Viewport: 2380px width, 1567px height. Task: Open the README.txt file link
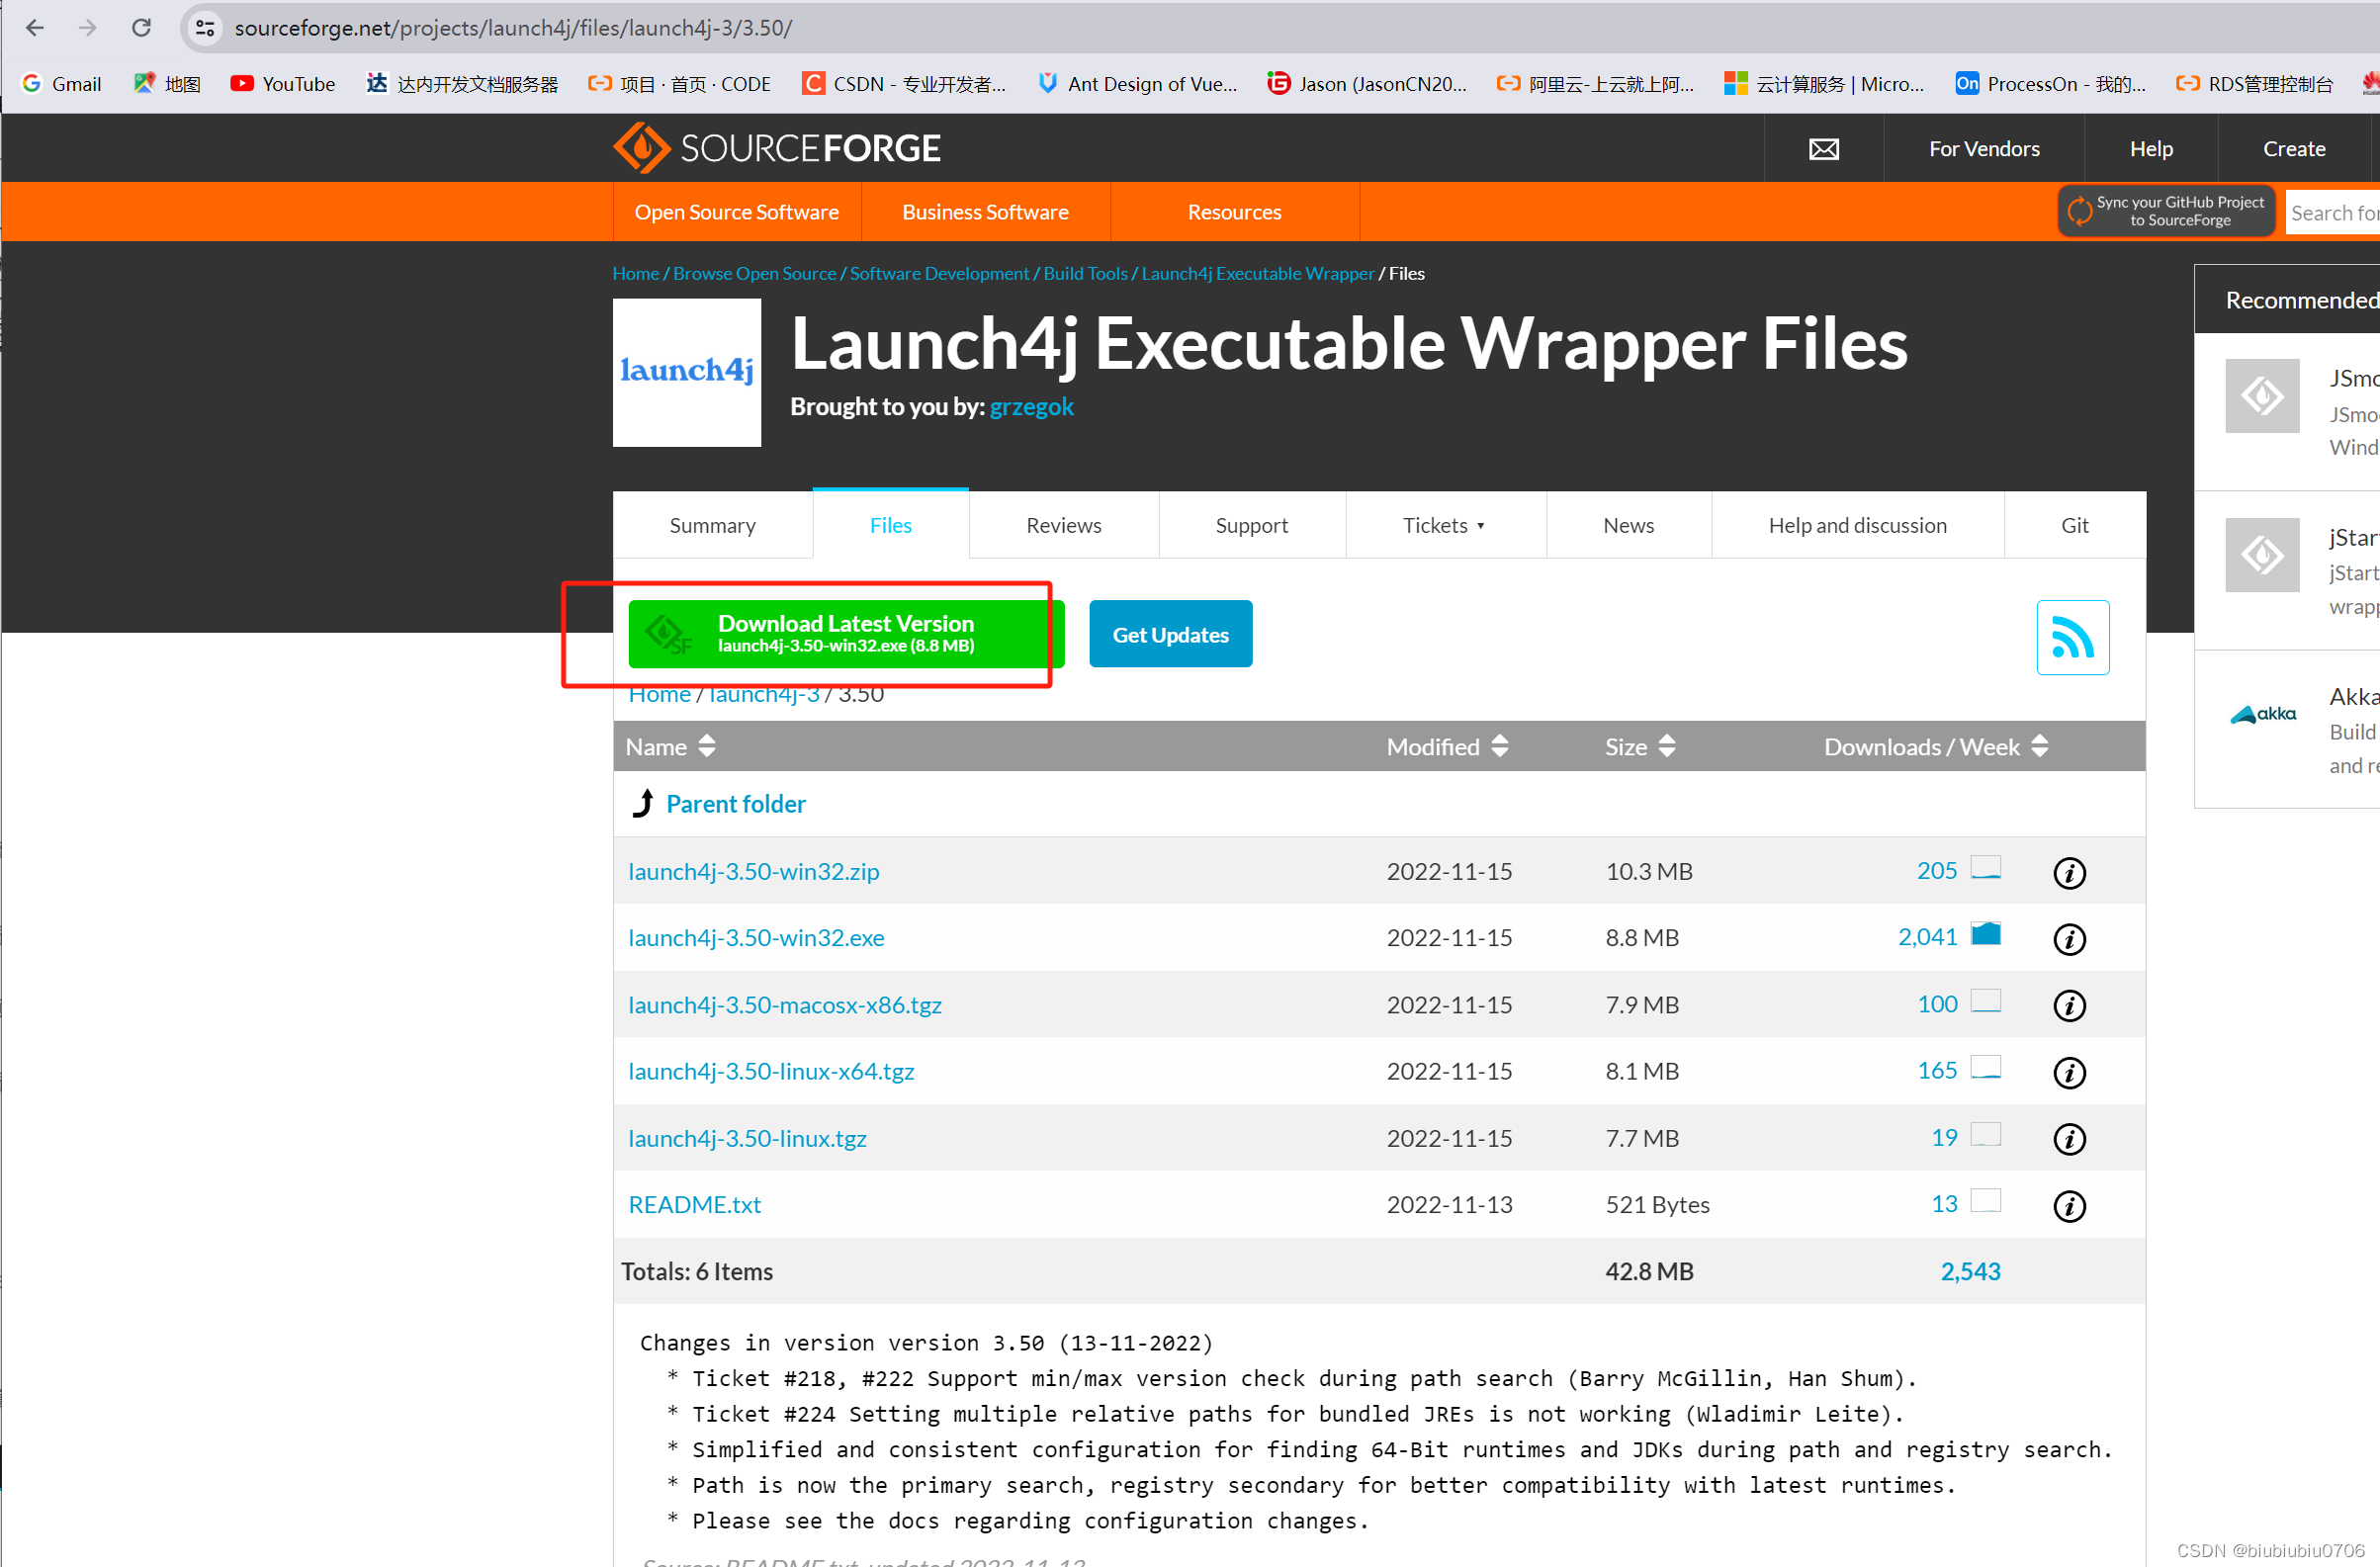694,1205
